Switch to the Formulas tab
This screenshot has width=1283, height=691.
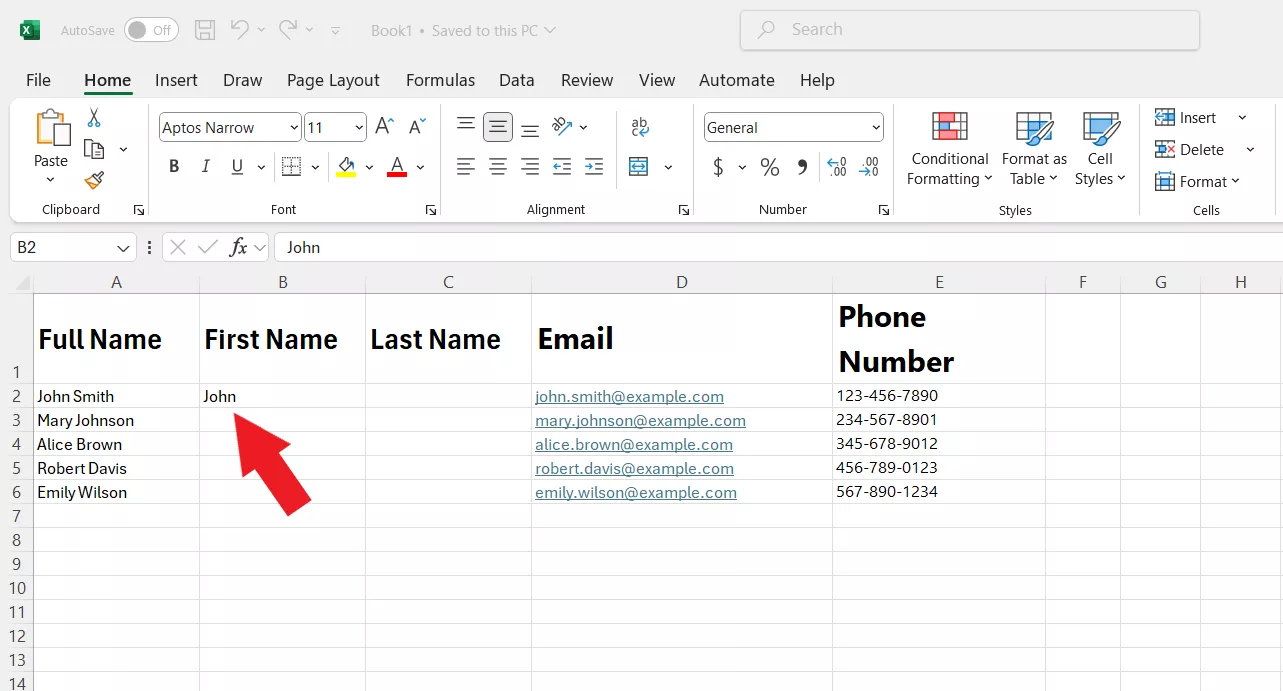coord(440,80)
